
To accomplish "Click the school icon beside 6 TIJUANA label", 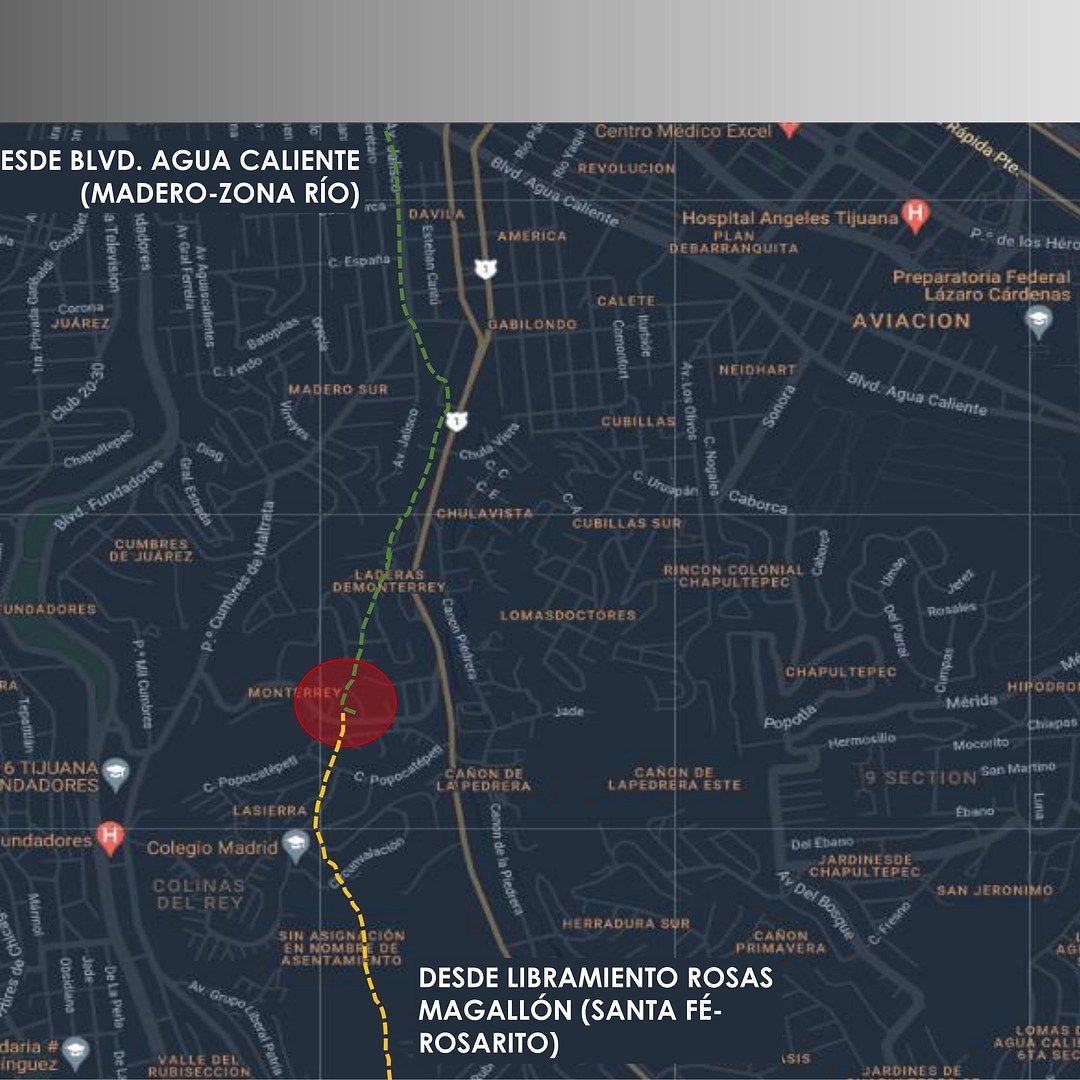I will (117, 774).
